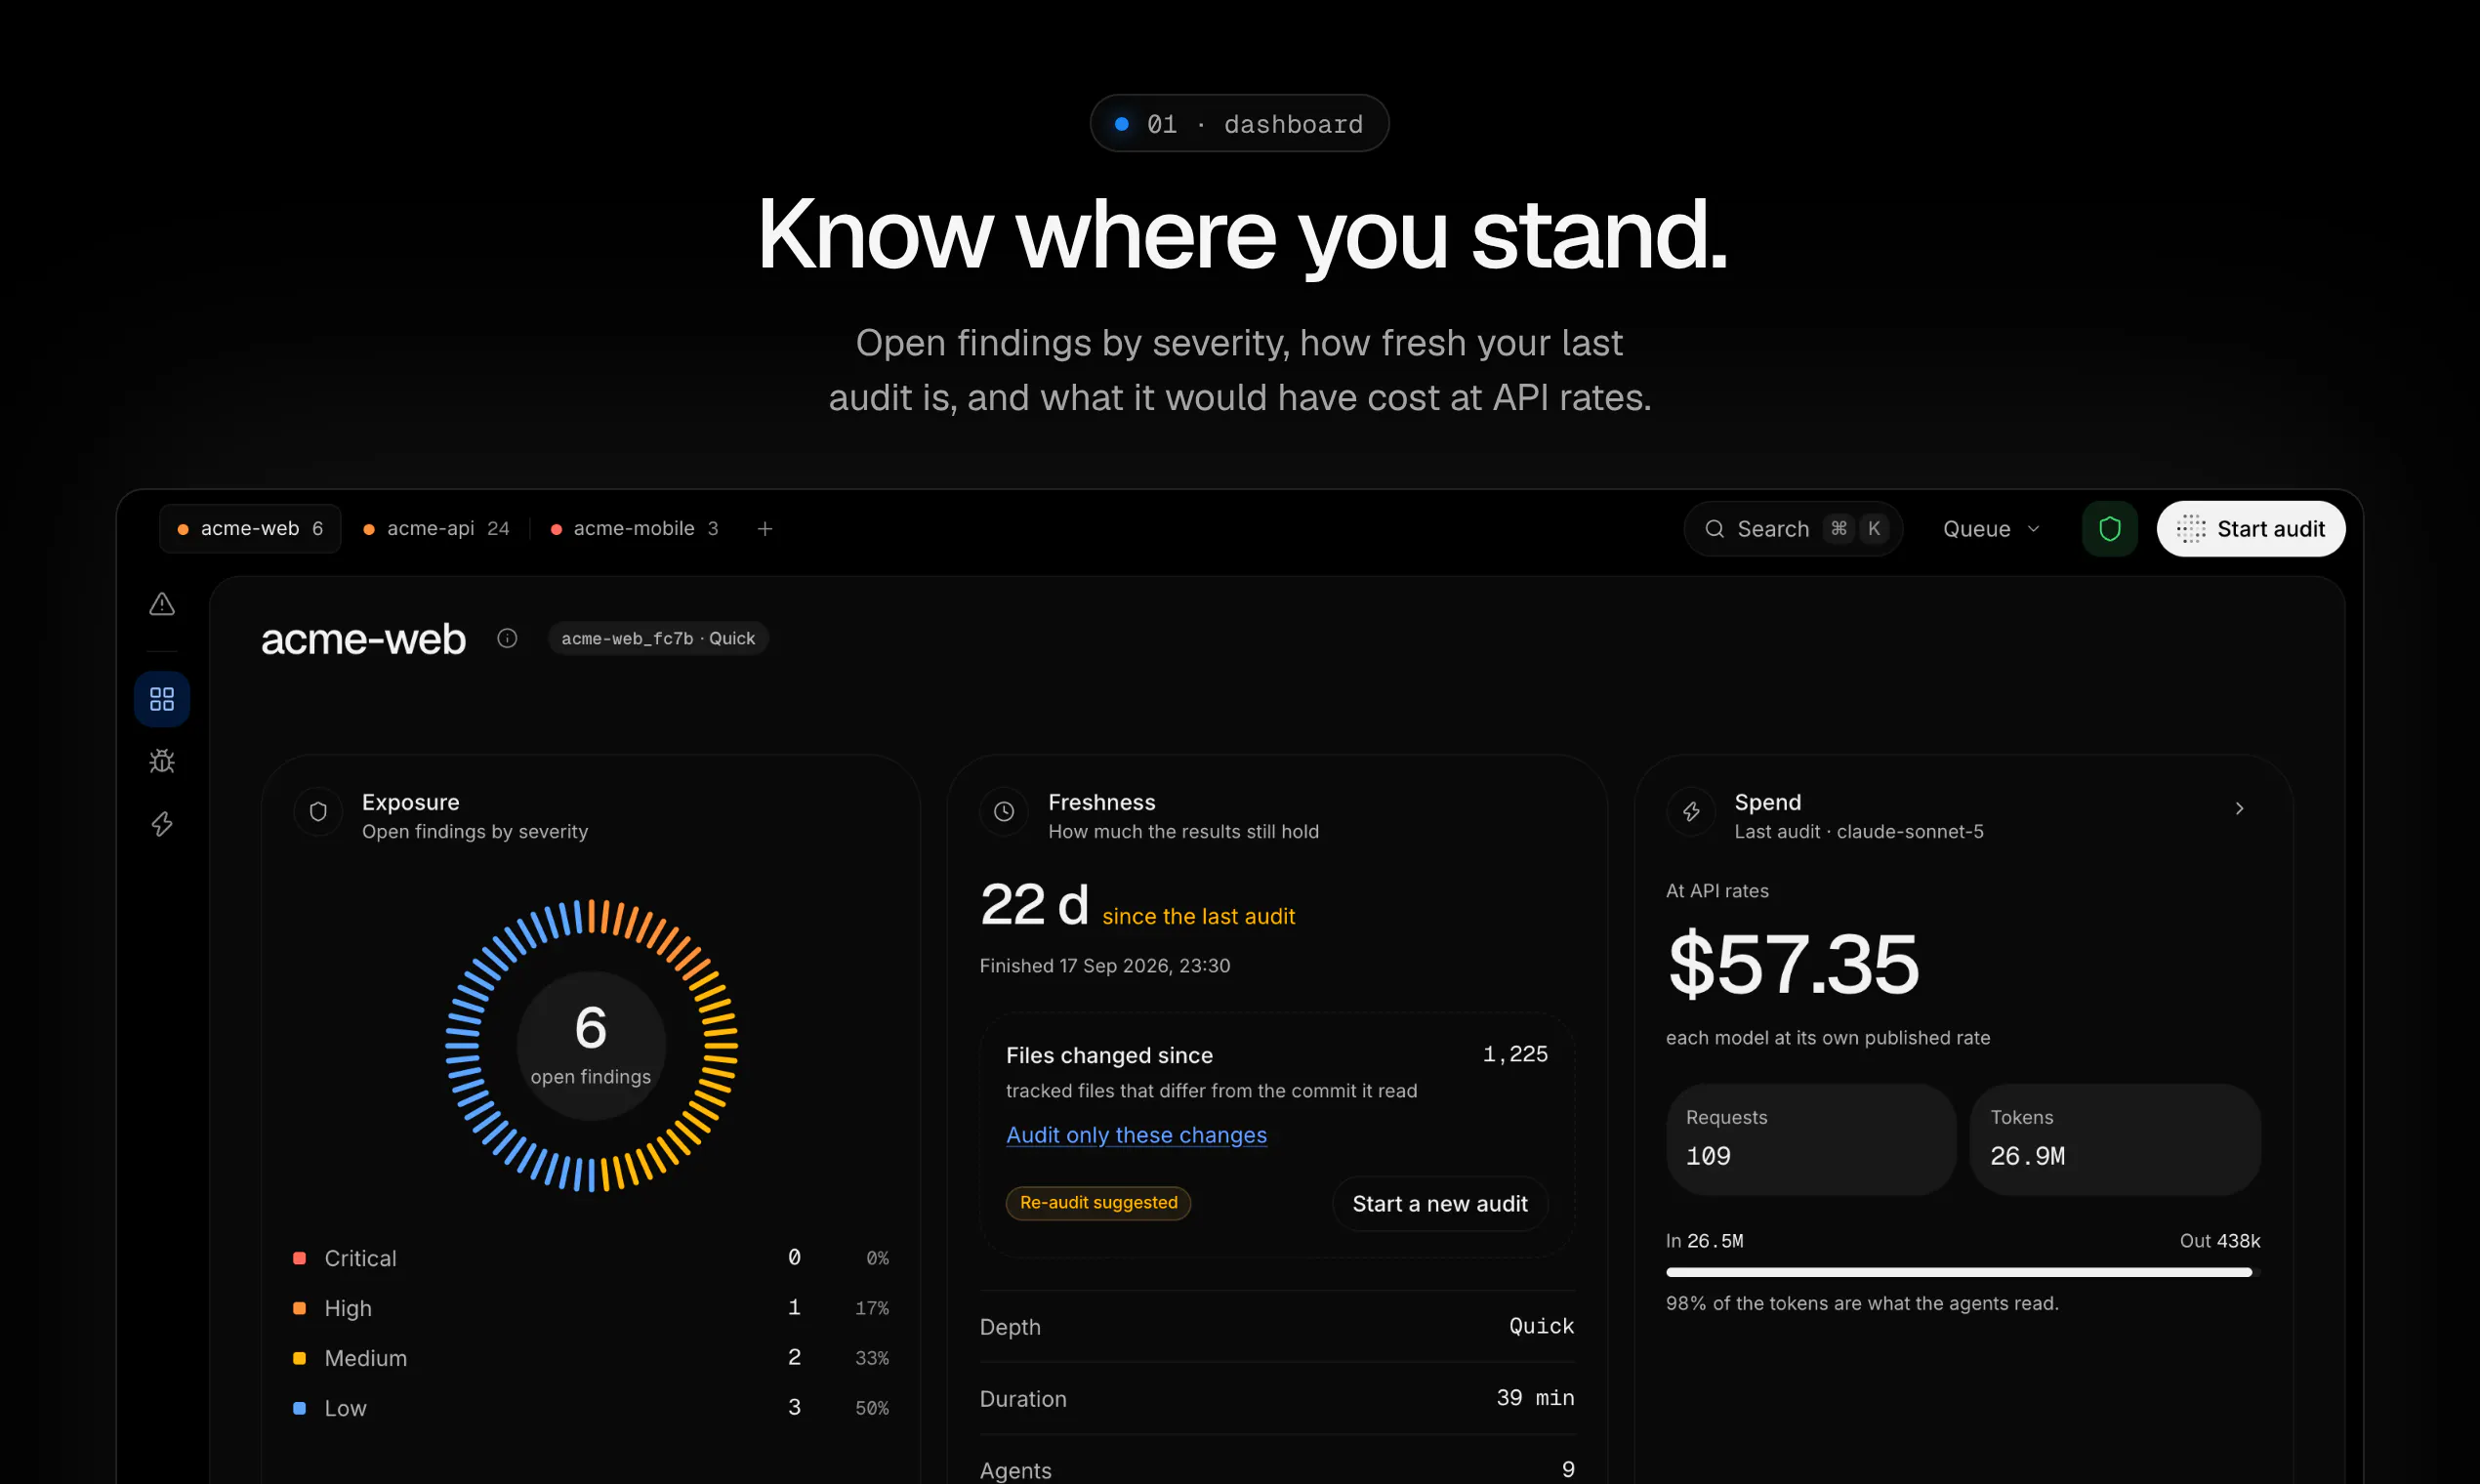Click Finished 17 Sep 2026, 23:30 text
Viewport: 2480px width, 1484px height.
click(1105, 966)
